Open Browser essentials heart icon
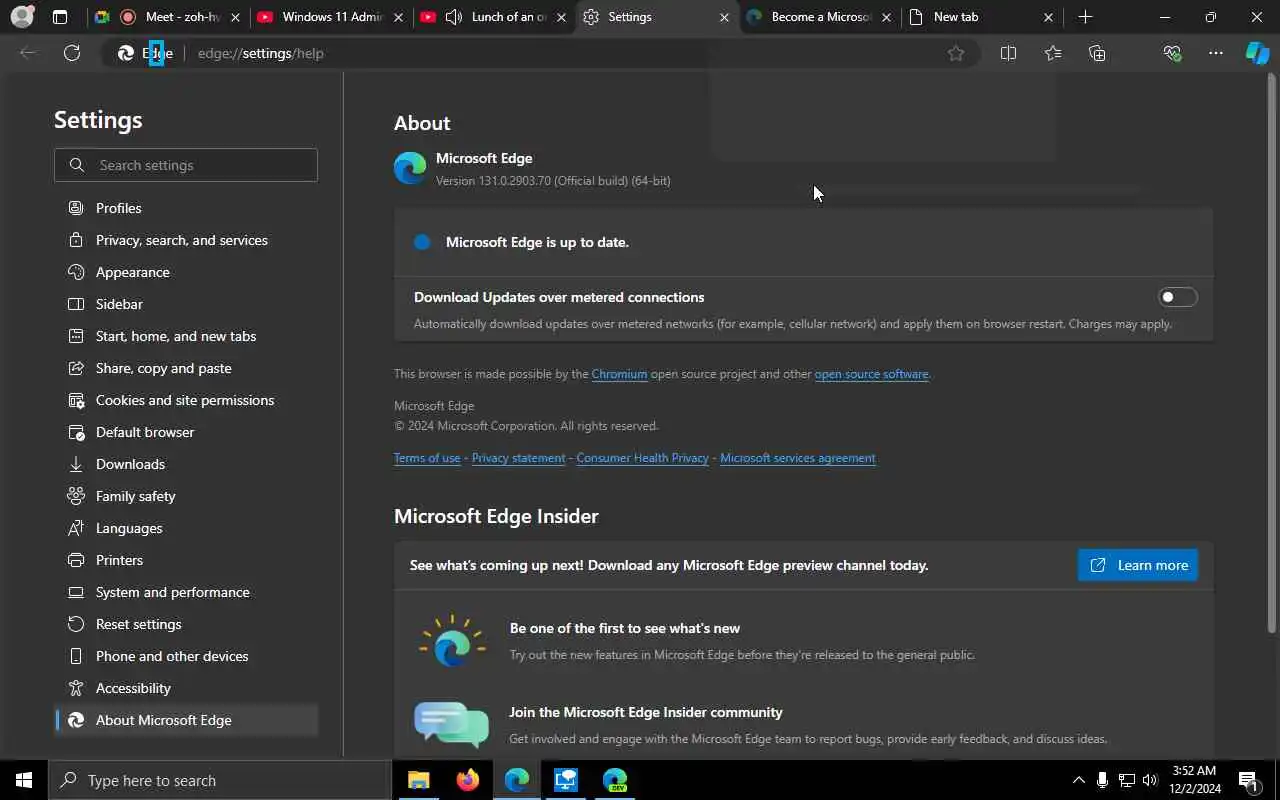The image size is (1280, 800). coord(1172,53)
